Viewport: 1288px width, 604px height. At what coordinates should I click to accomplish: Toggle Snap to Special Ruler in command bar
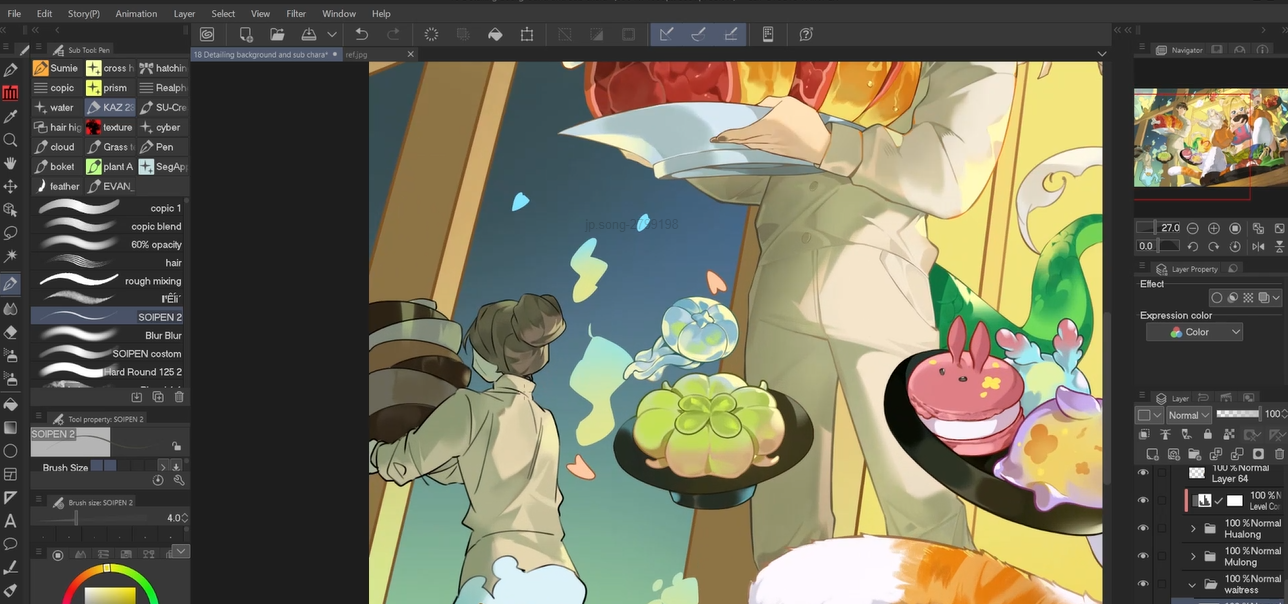[x=698, y=34]
